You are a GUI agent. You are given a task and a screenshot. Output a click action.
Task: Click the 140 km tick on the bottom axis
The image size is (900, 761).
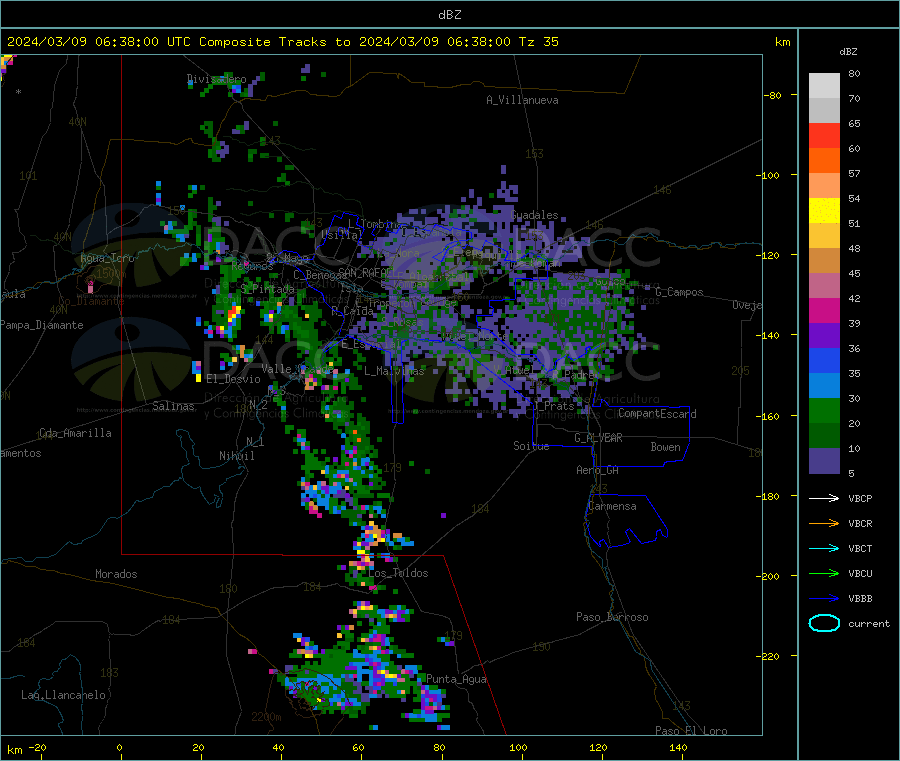click(x=678, y=747)
